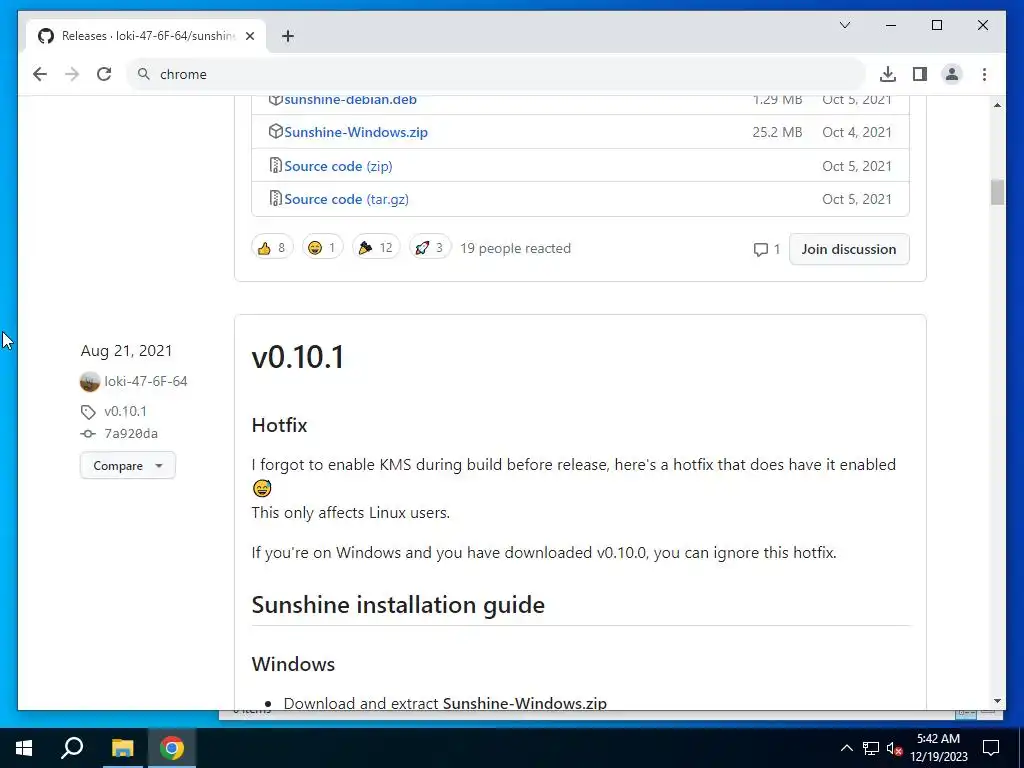
Task: Click loki-47-6F-64 avatar image
Action: click(89, 381)
